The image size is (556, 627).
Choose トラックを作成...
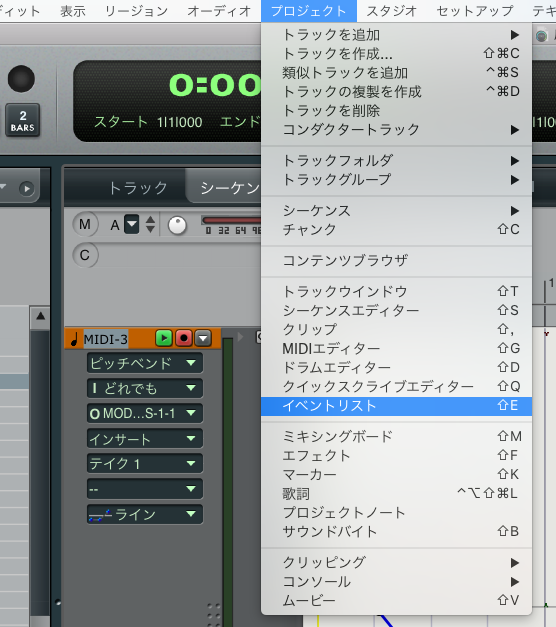tap(396, 53)
